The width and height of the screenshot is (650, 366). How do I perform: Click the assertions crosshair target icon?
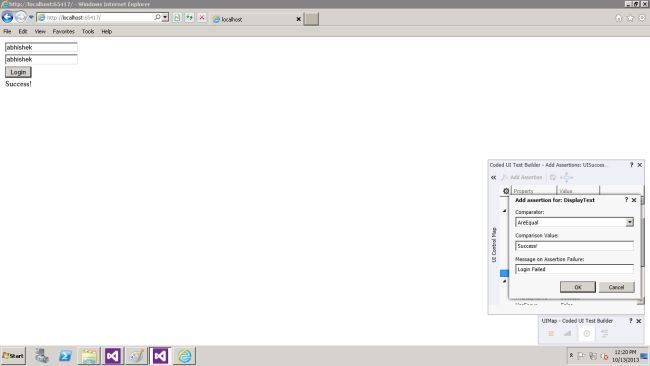566,177
